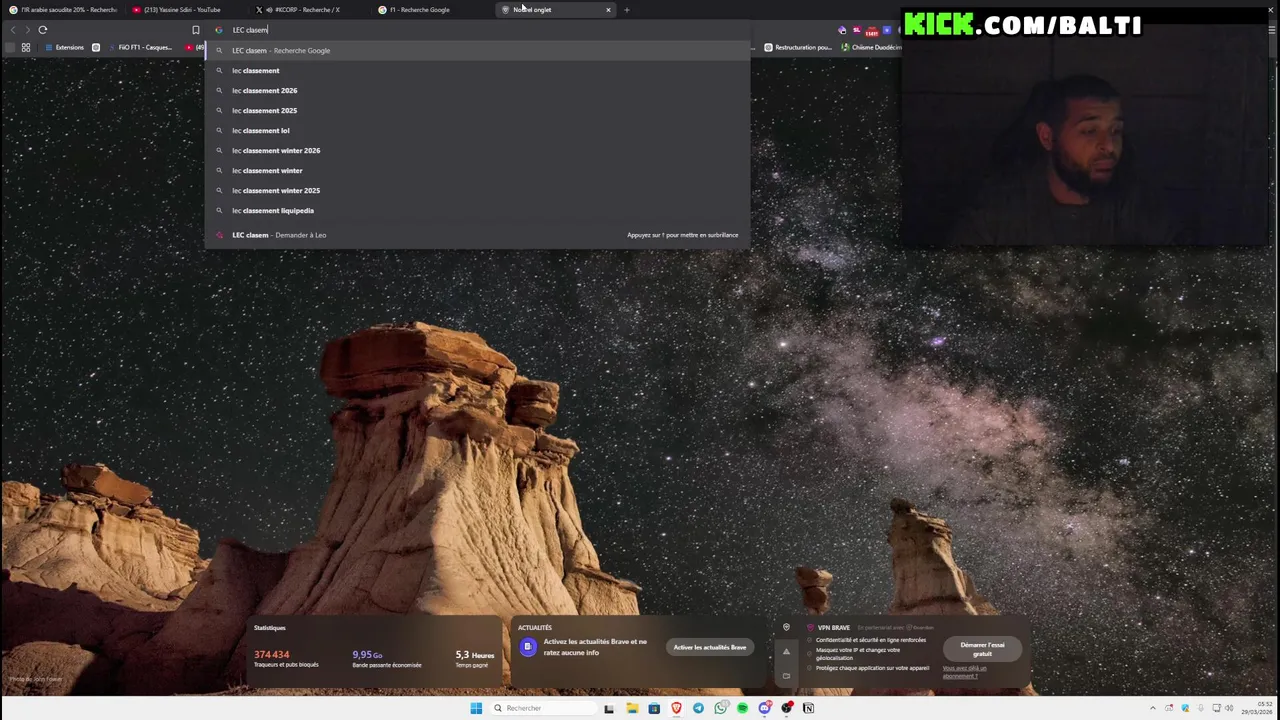Viewport: 1280px width, 720px height.
Task: Open Brave browser from the taskbar
Action: tap(676, 708)
